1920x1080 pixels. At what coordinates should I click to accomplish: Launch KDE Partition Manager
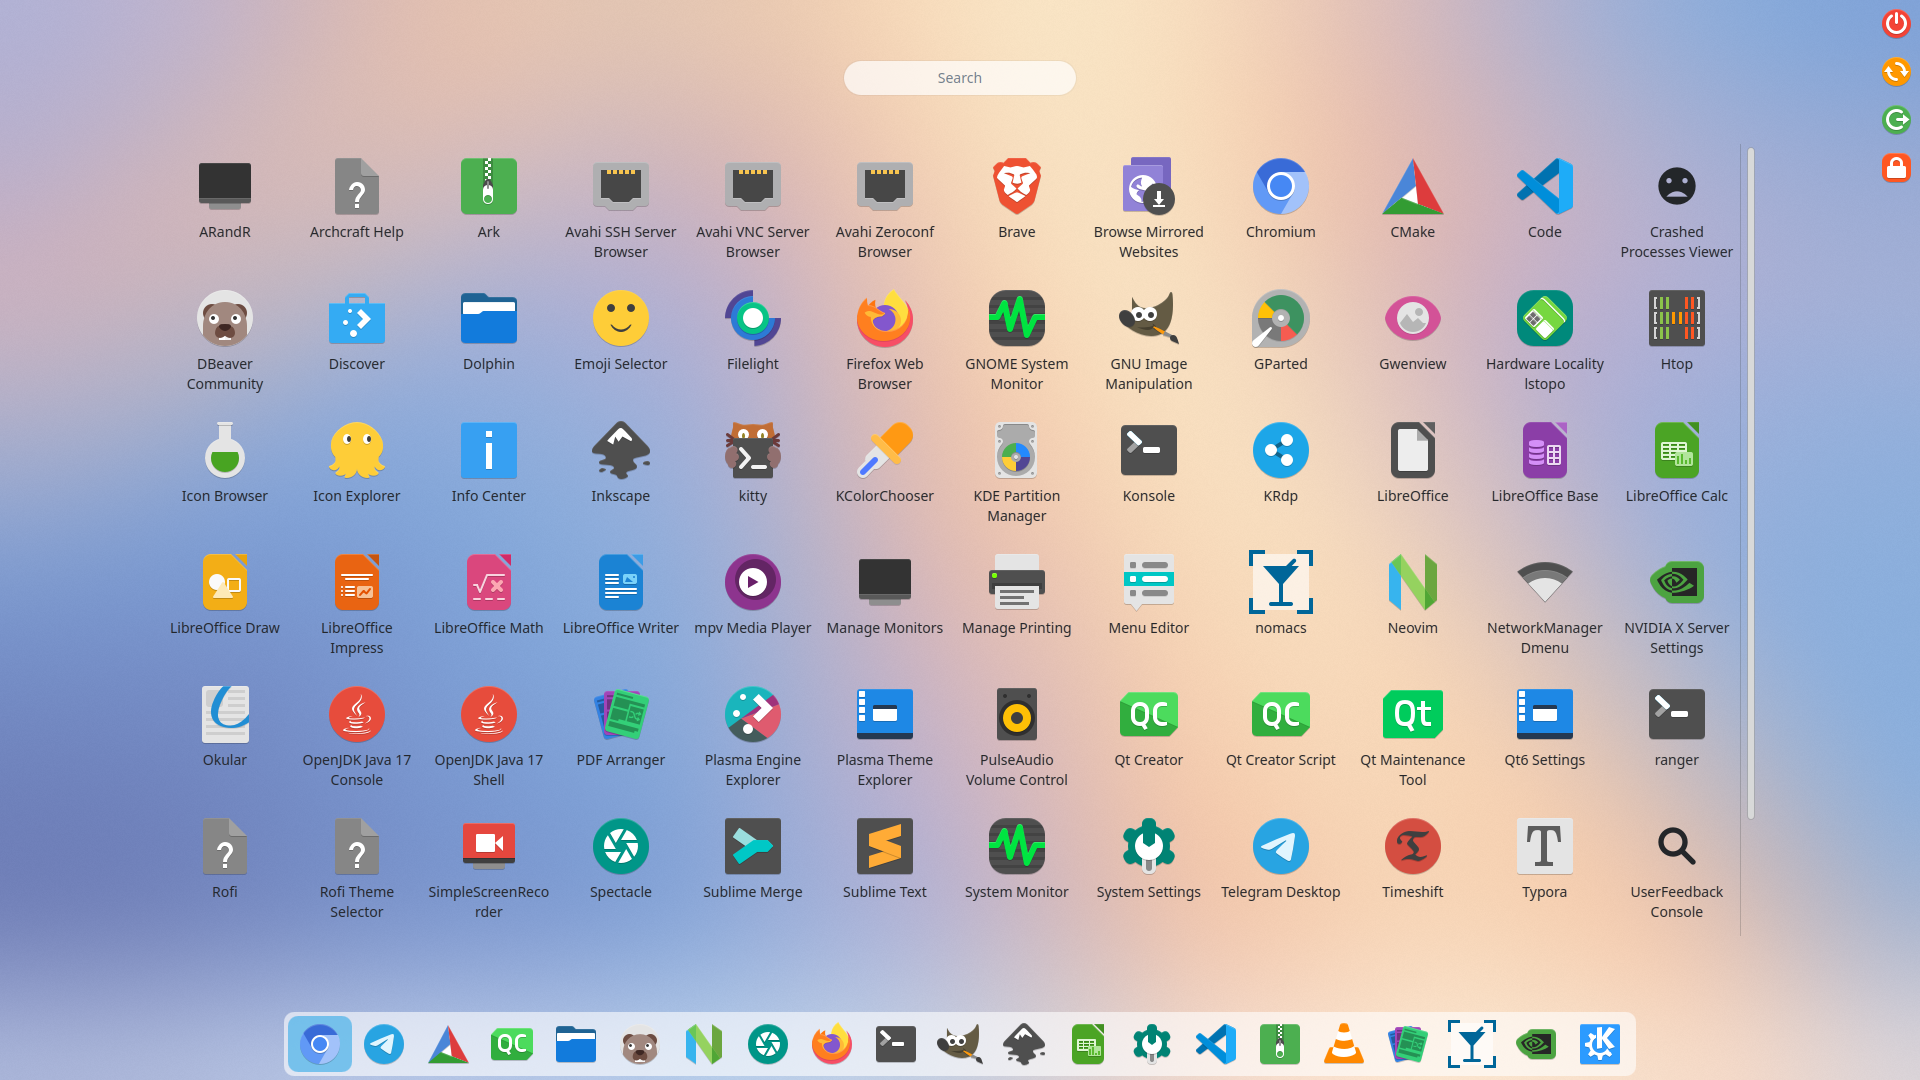1017,472
